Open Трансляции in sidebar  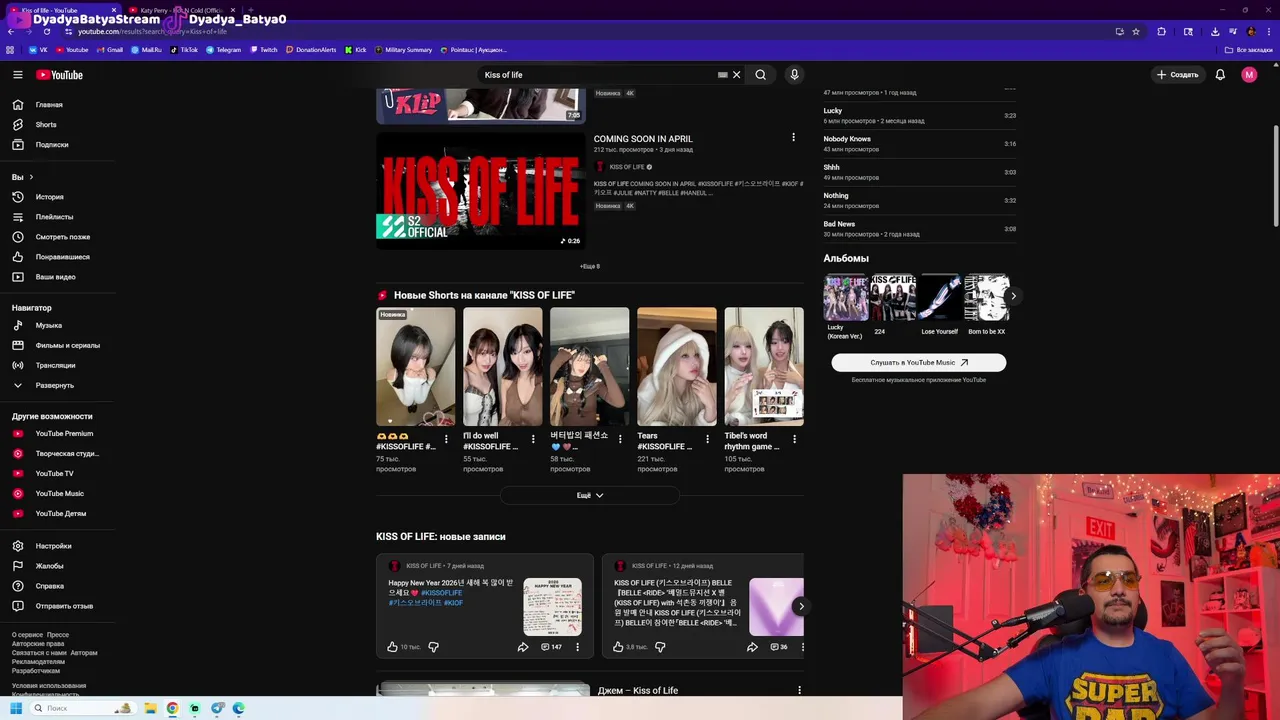pos(56,365)
